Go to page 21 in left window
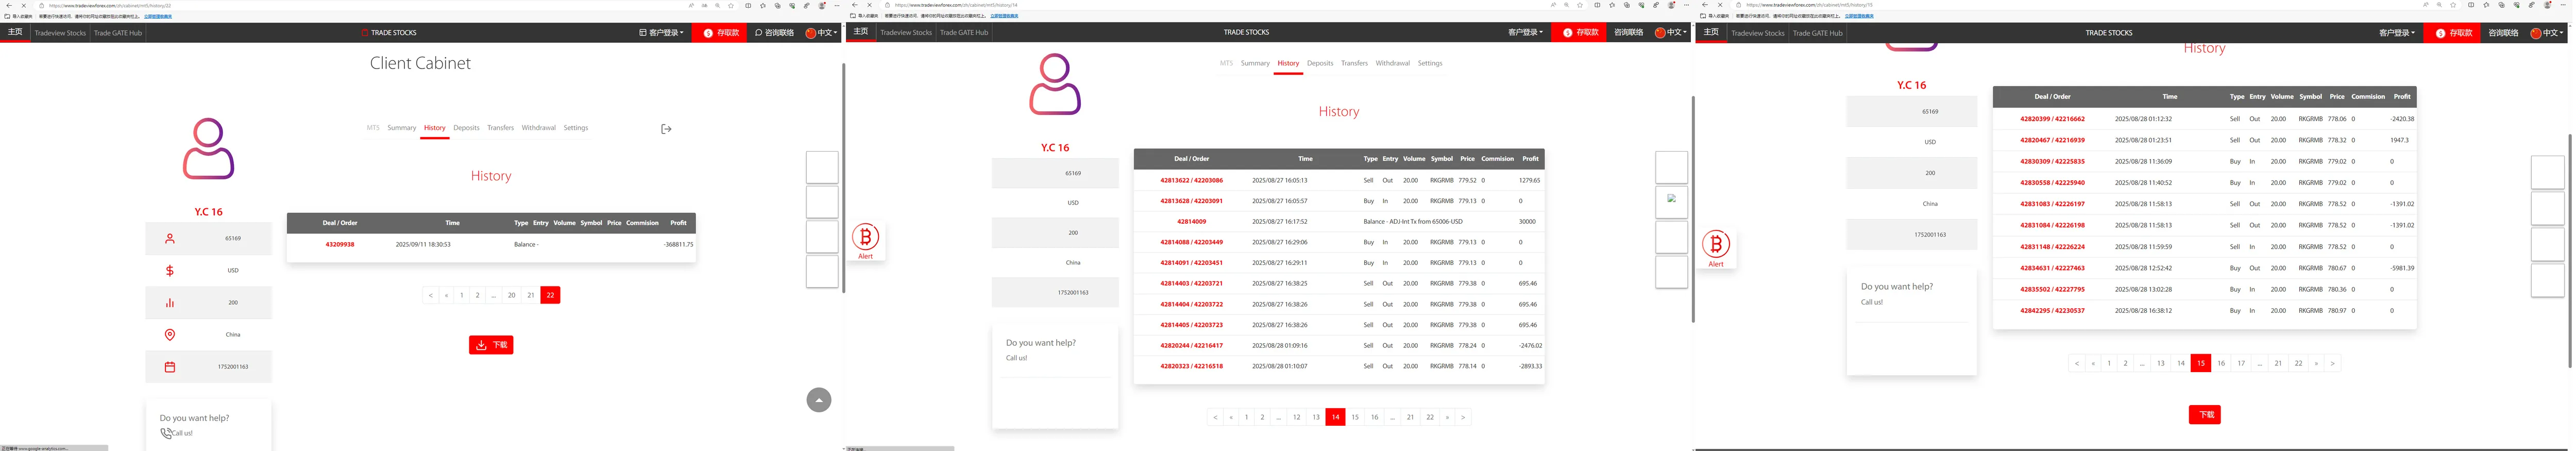2576x451 pixels. click(531, 295)
